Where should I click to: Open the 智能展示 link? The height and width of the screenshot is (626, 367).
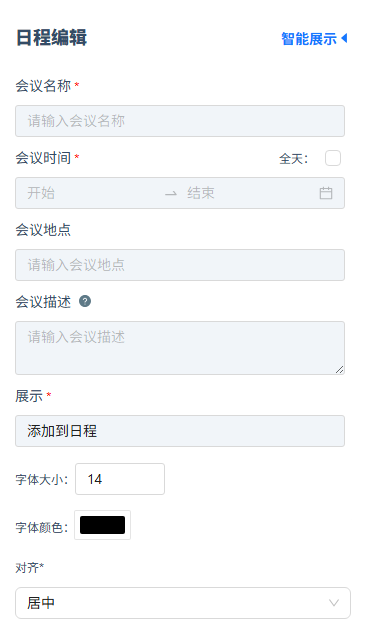coord(309,39)
